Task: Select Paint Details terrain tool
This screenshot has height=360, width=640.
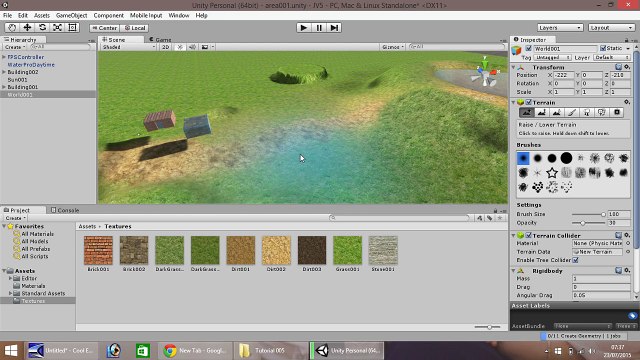Action: 602,113
